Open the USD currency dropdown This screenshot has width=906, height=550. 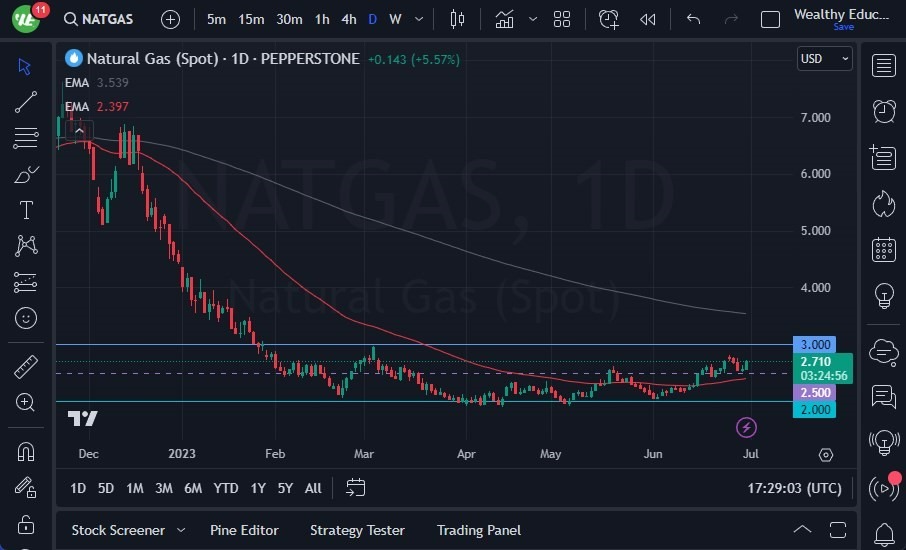coord(825,59)
